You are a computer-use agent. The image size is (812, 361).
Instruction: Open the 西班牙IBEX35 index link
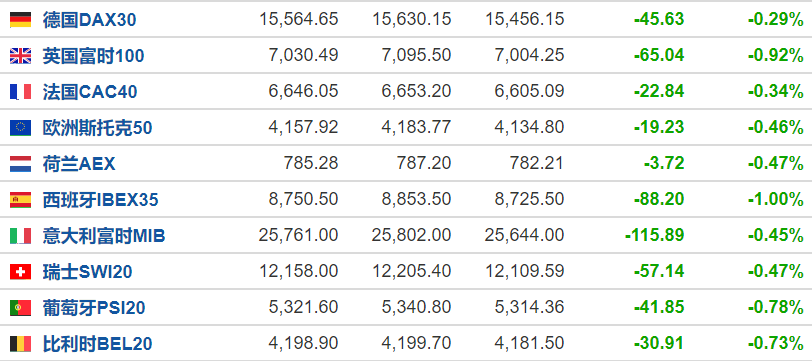coord(100,200)
